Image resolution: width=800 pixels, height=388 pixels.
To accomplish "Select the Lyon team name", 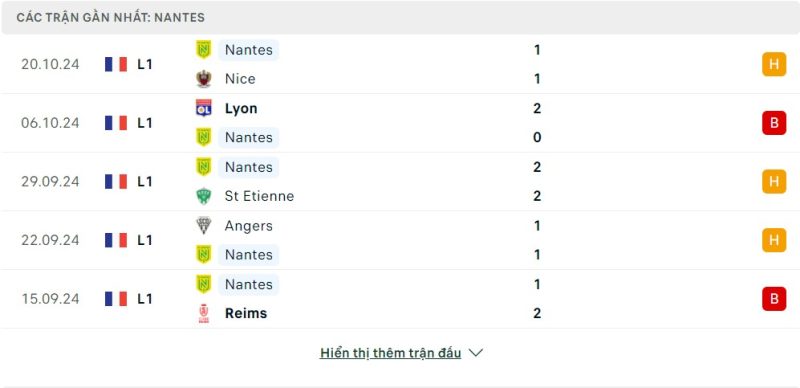I will (241, 109).
